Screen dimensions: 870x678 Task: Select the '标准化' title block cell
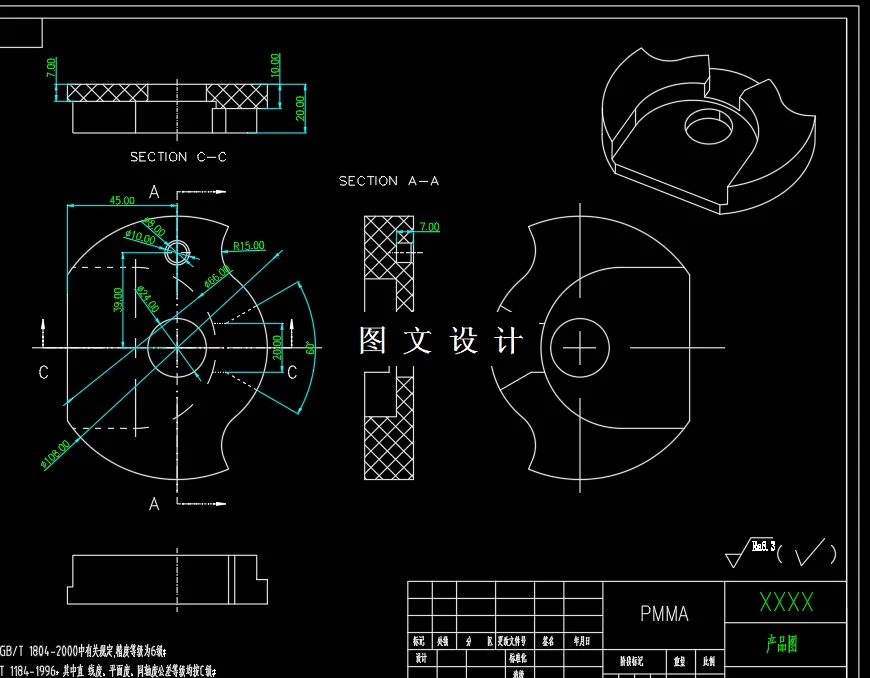(x=518, y=658)
